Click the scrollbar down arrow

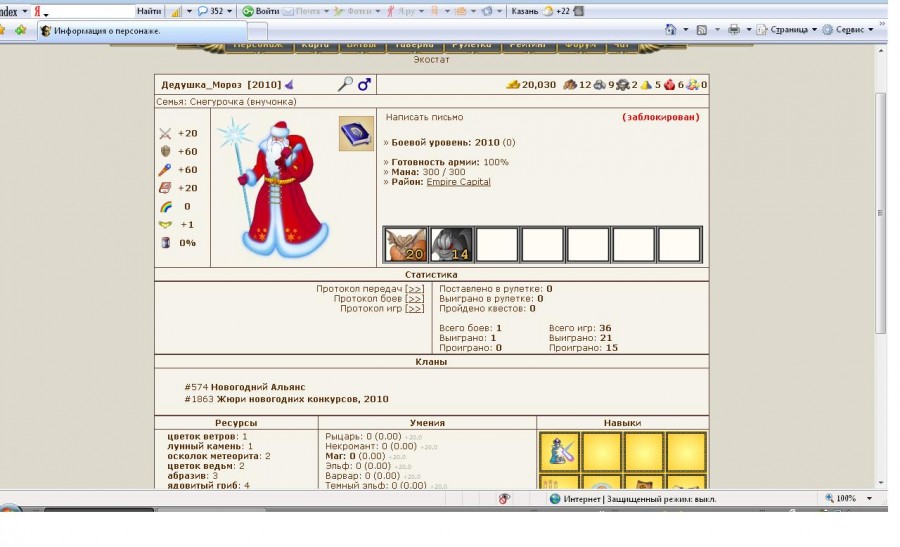pyautogui.click(x=880, y=483)
